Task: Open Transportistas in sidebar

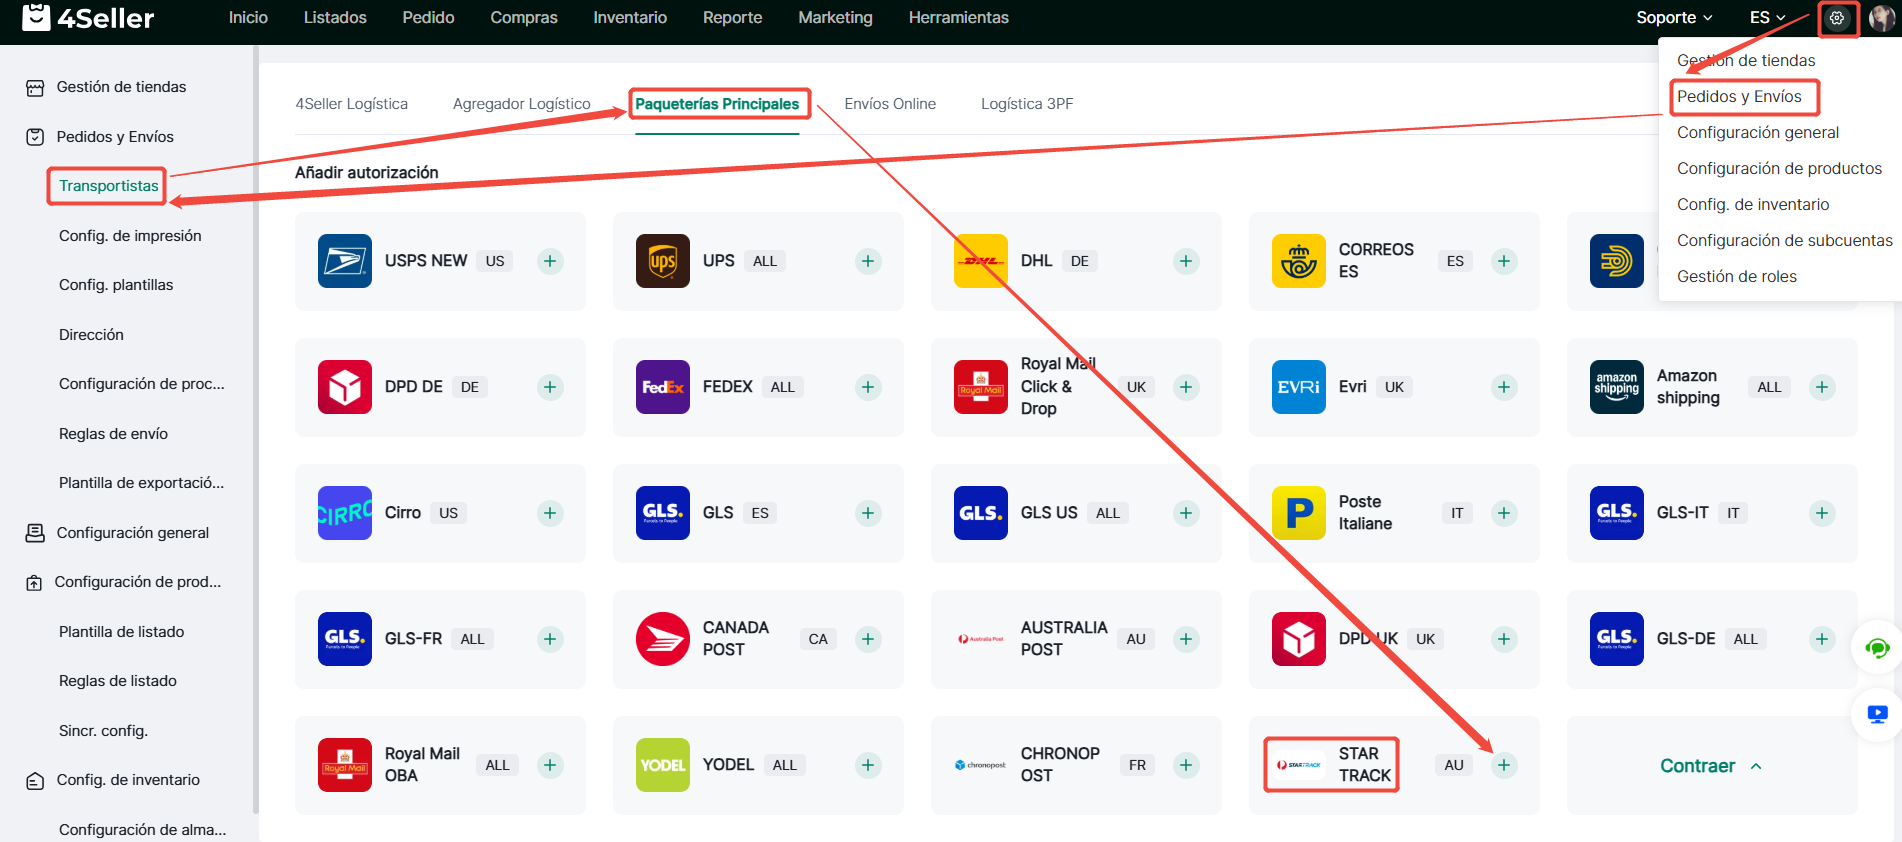Action: 108,186
